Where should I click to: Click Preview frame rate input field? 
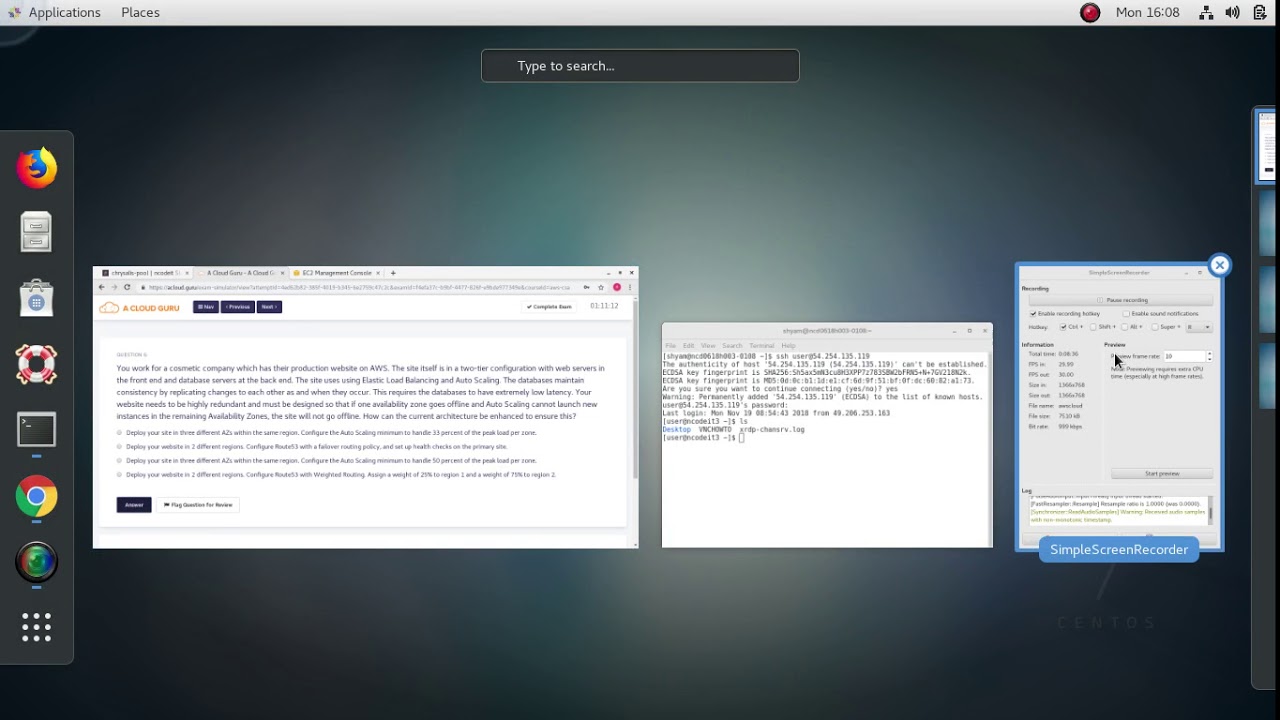[x=1184, y=356]
